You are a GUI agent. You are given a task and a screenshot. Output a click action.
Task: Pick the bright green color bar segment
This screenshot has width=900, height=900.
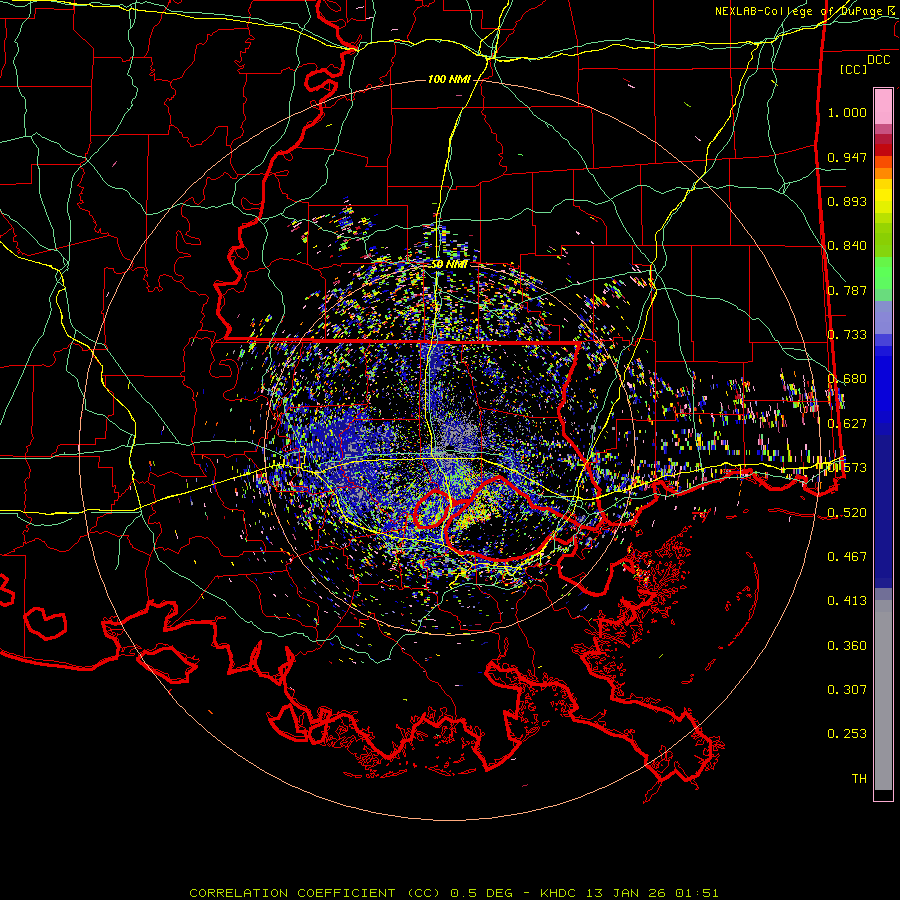[x=883, y=273]
